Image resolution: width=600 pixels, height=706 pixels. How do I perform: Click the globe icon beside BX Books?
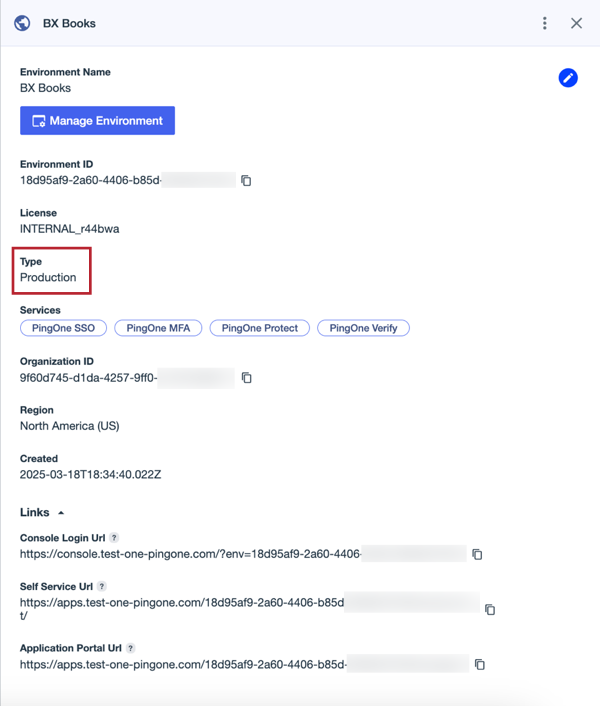(22, 23)
